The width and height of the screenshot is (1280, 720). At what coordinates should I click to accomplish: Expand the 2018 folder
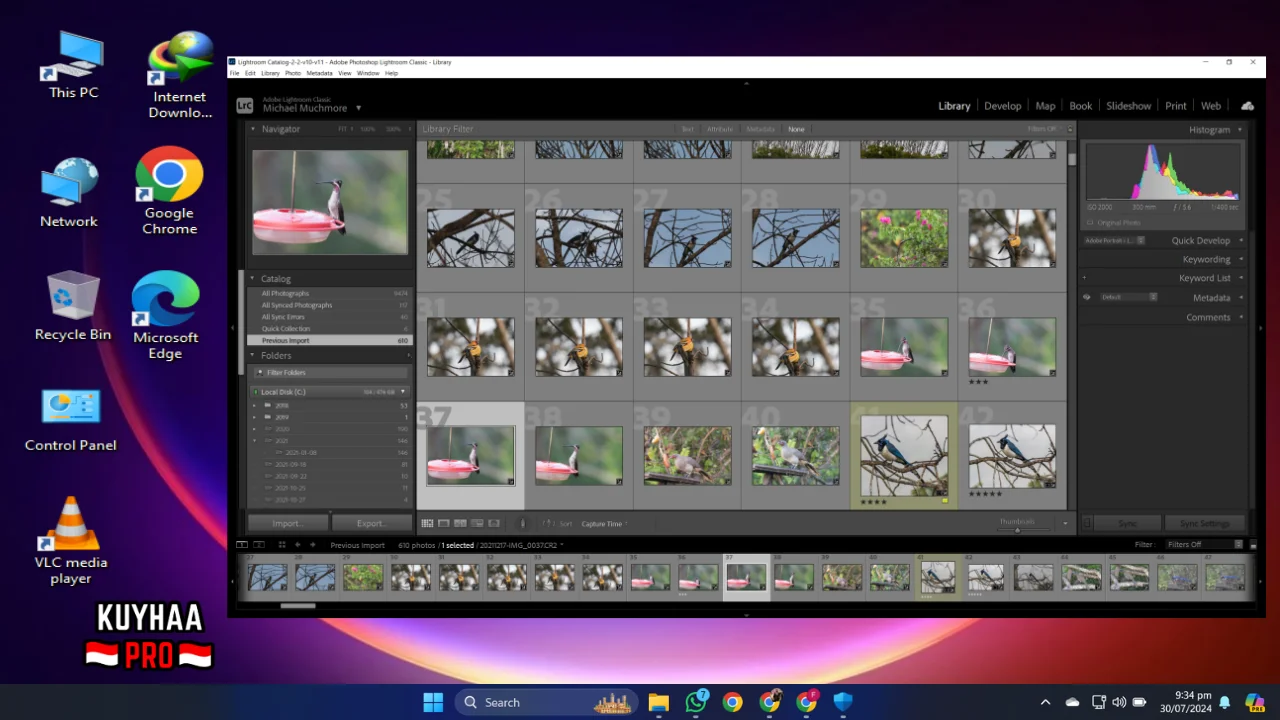click(x=254, y=405)
